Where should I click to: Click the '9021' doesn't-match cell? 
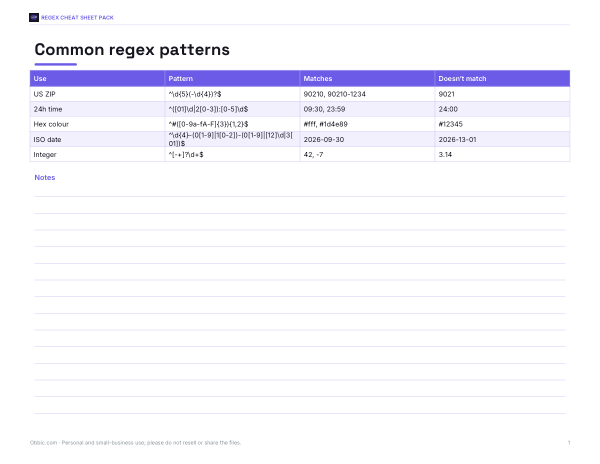502,94
